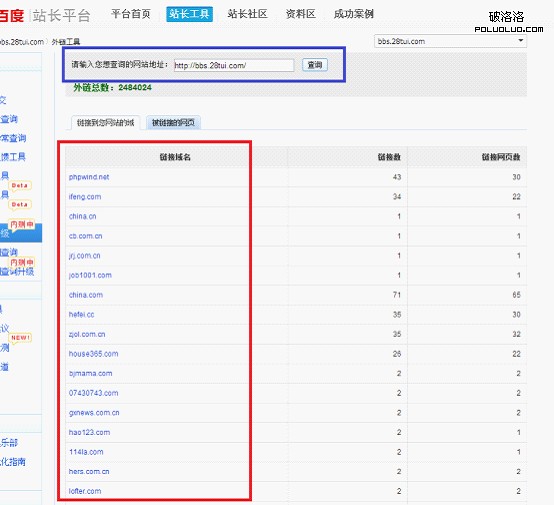The height and width of the screenshot is (505, 554).
Task: Open the 资料区 nav item
Action: [x=300, y=14]
